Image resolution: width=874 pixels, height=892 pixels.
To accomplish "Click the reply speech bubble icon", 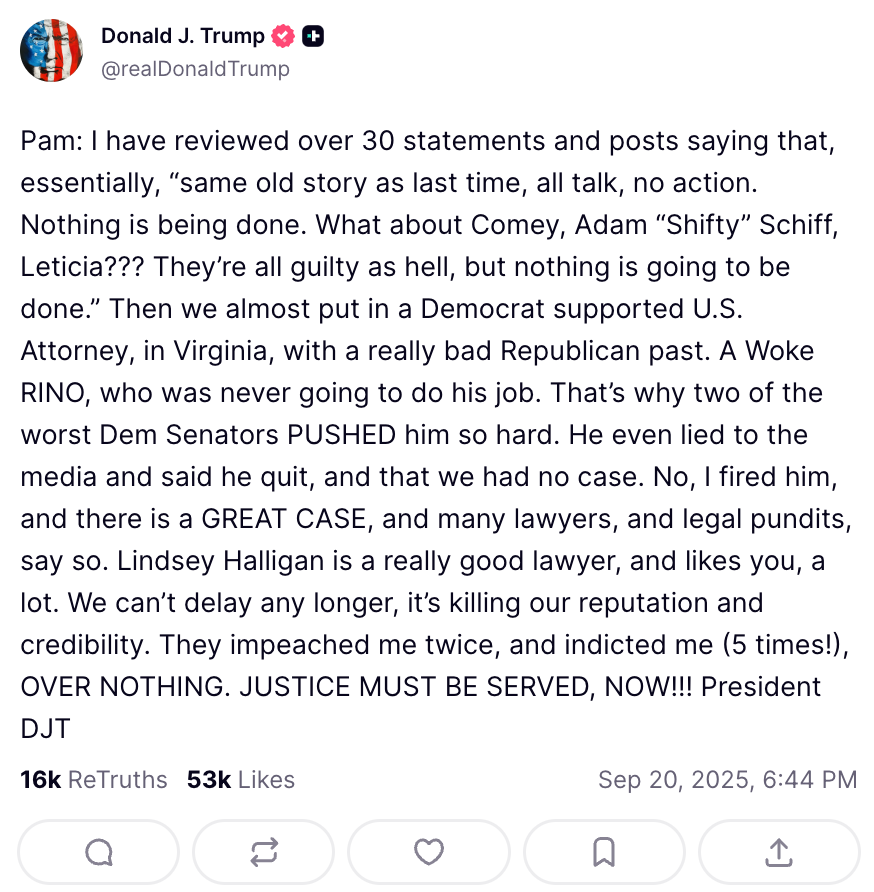I will 99,852.
